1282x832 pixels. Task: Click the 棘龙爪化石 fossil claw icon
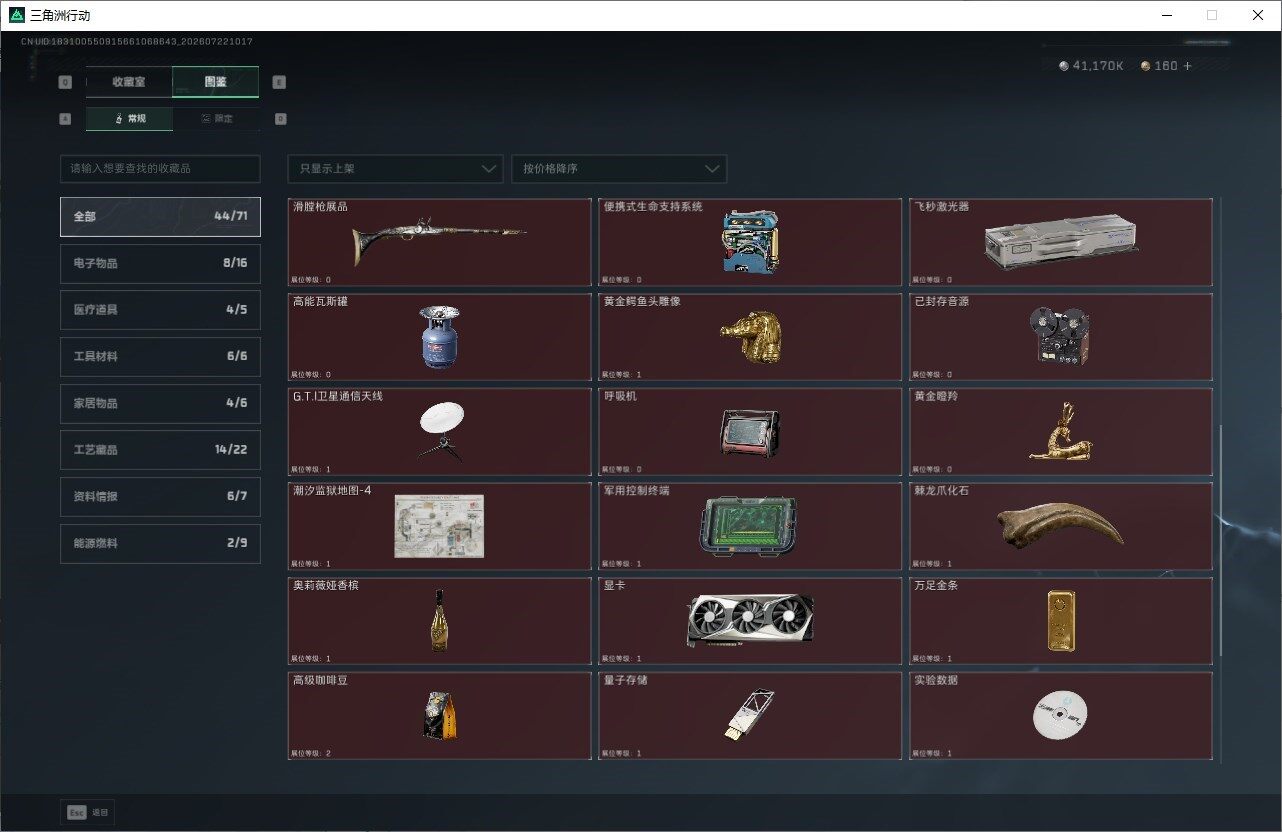[1060, 523]
